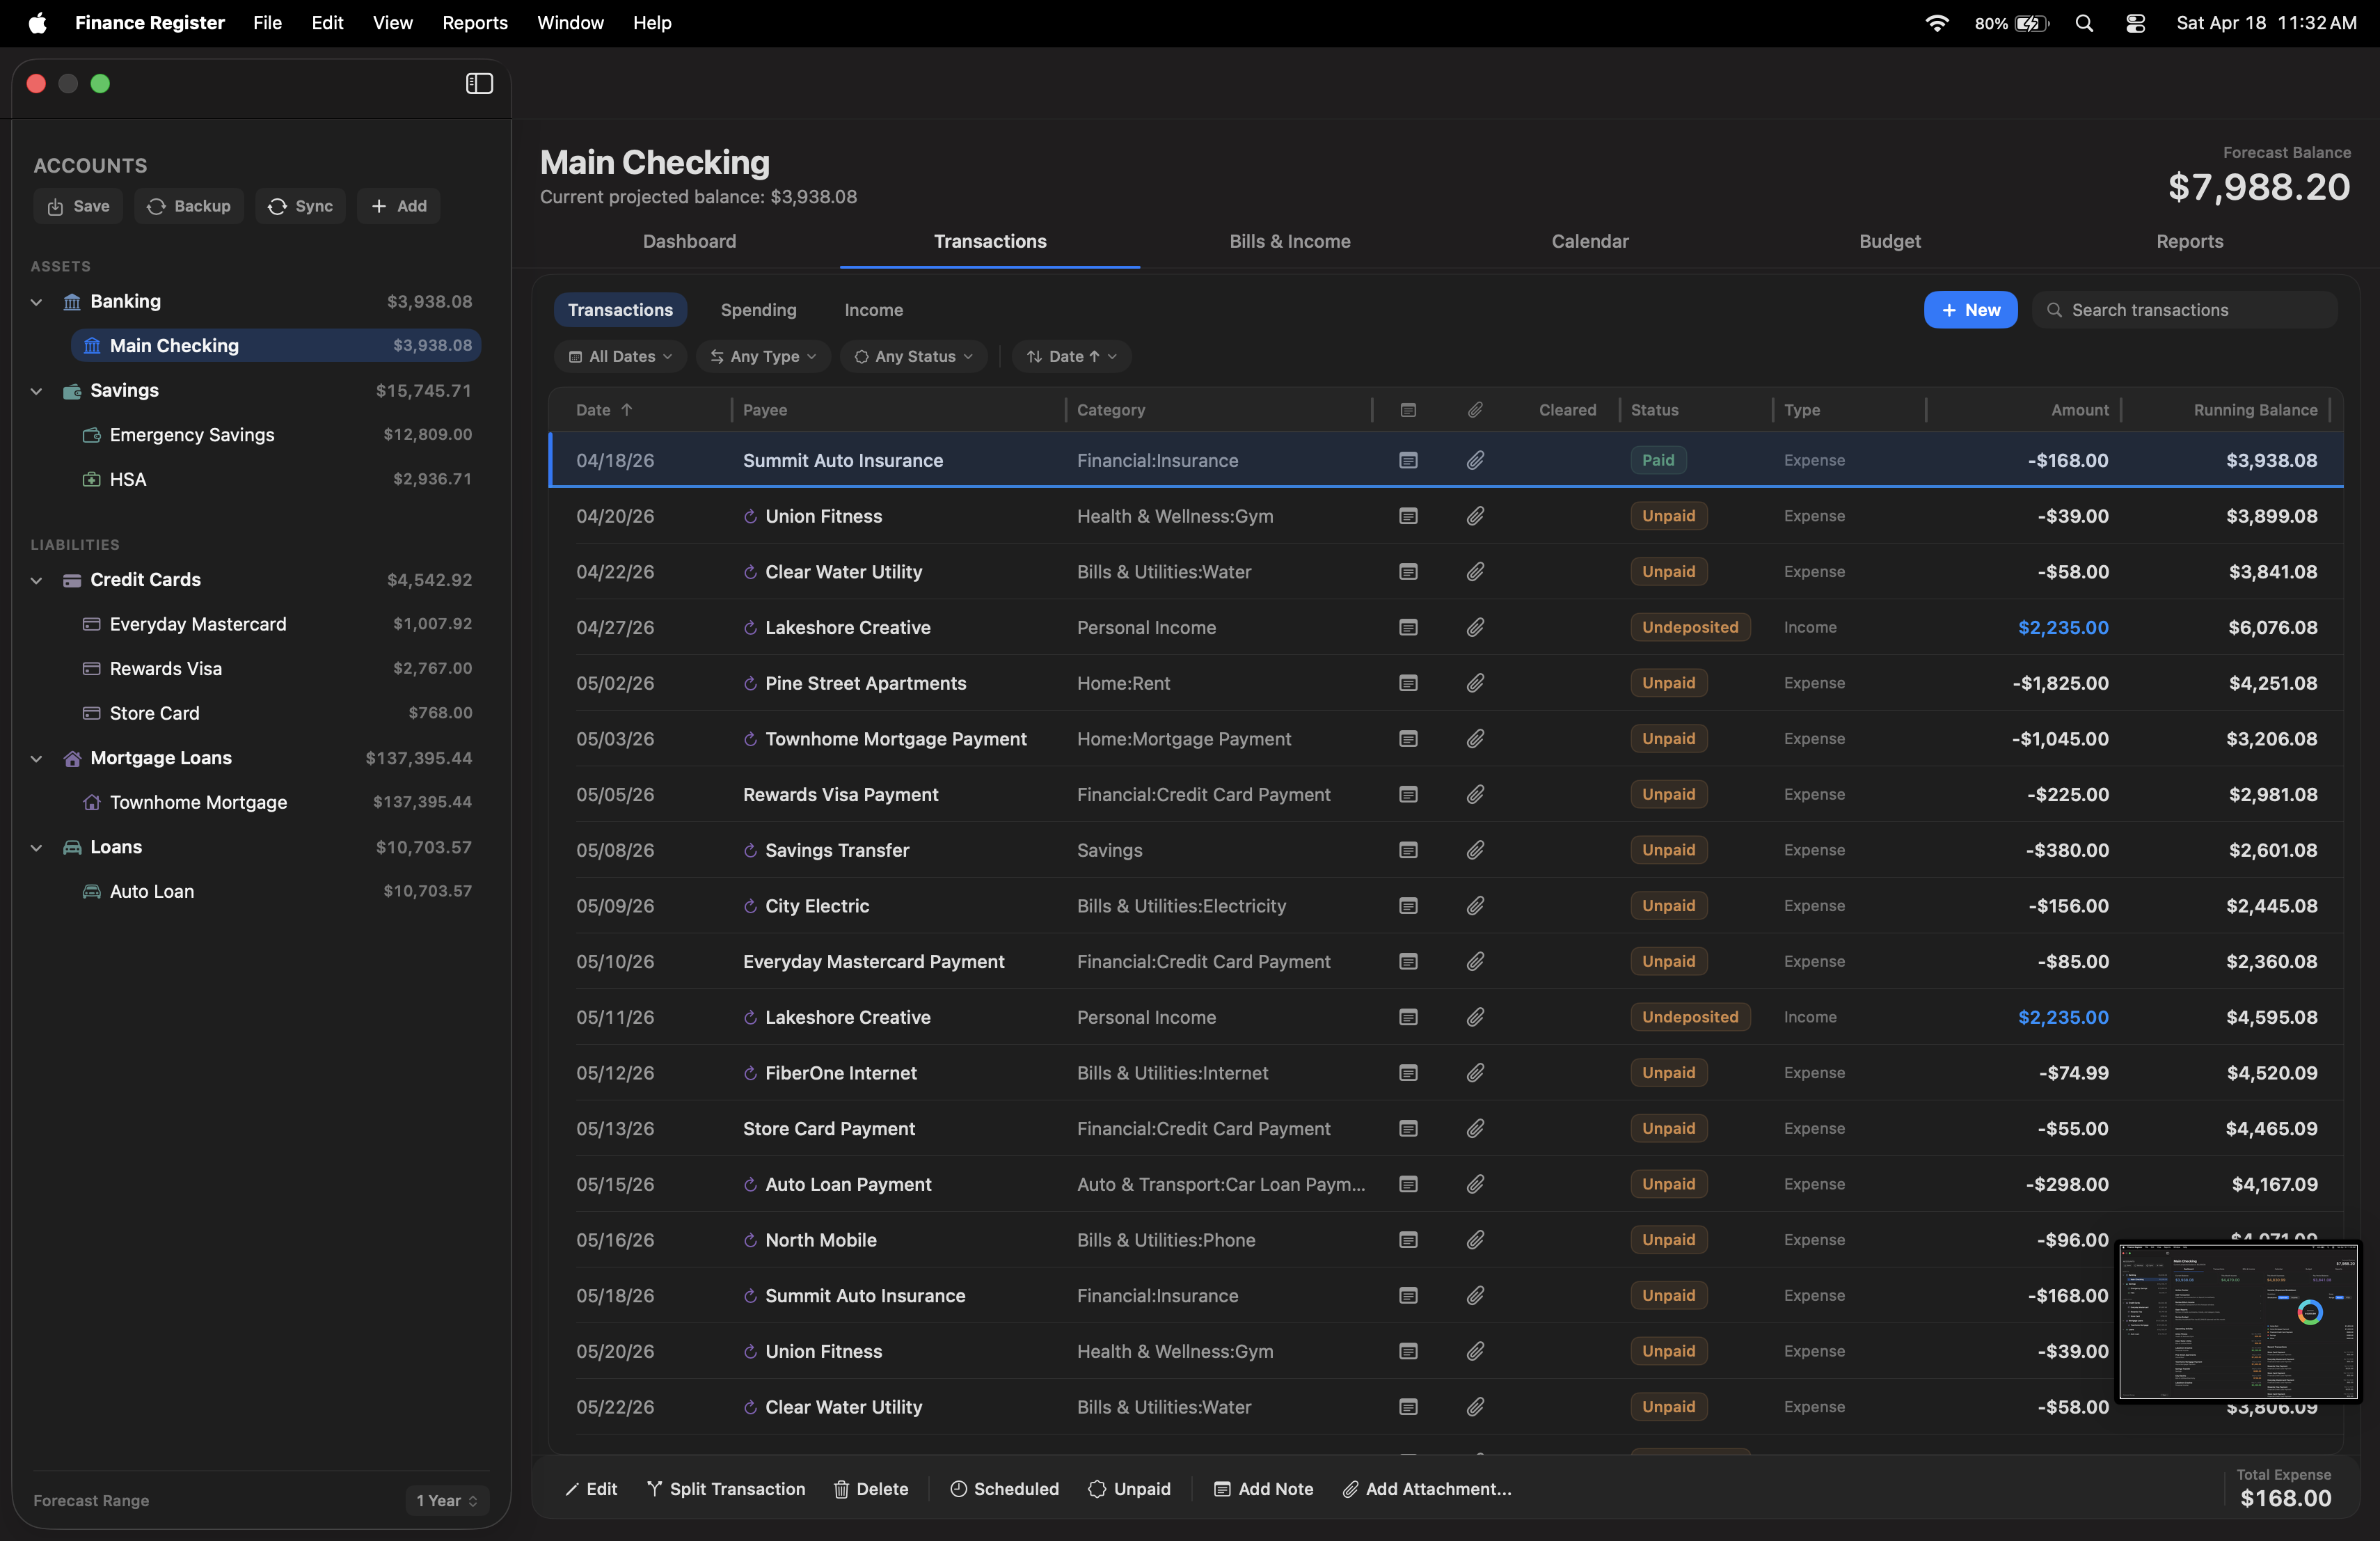Viewport: 2380px width, 1541px height.
Task: Open the screenshot preview thumbnail
Action: click(2238, 1321)
